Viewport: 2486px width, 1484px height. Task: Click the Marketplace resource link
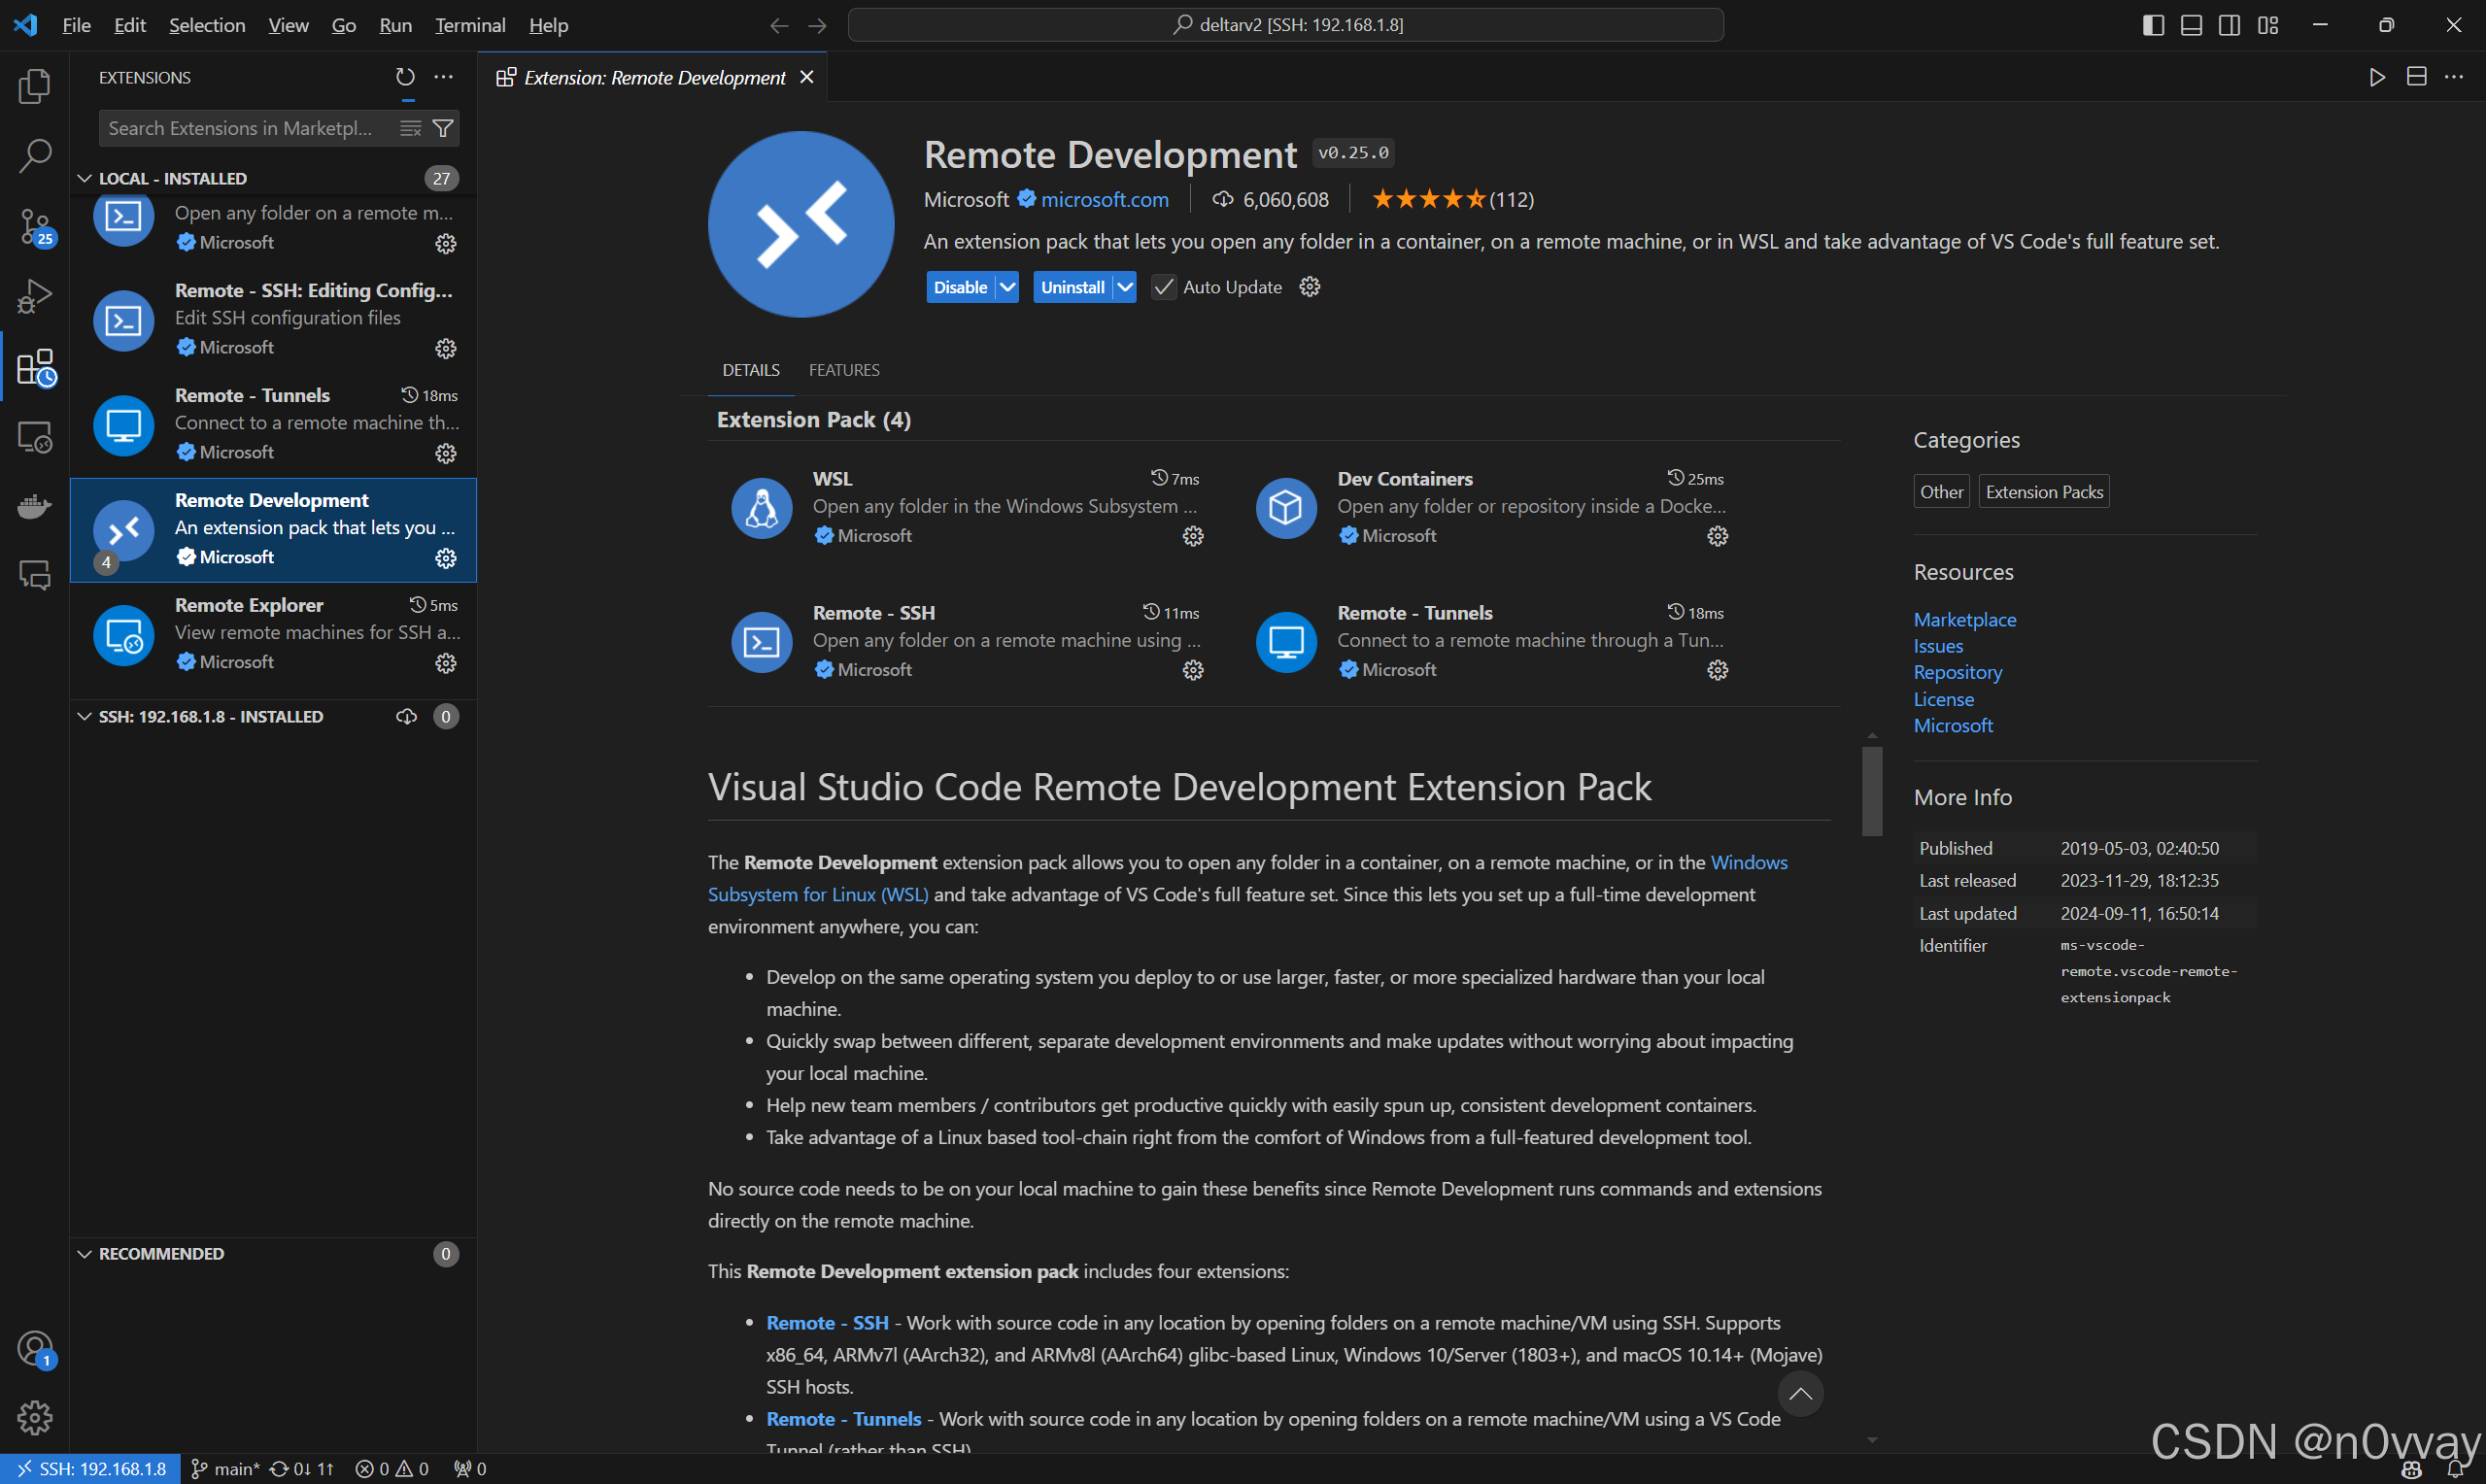1964,619
